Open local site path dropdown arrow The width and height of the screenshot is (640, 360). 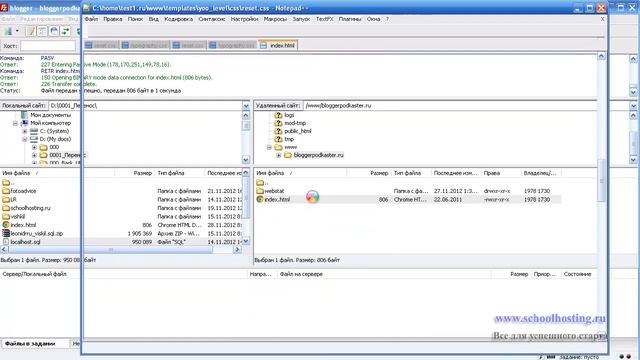point(246,106)
